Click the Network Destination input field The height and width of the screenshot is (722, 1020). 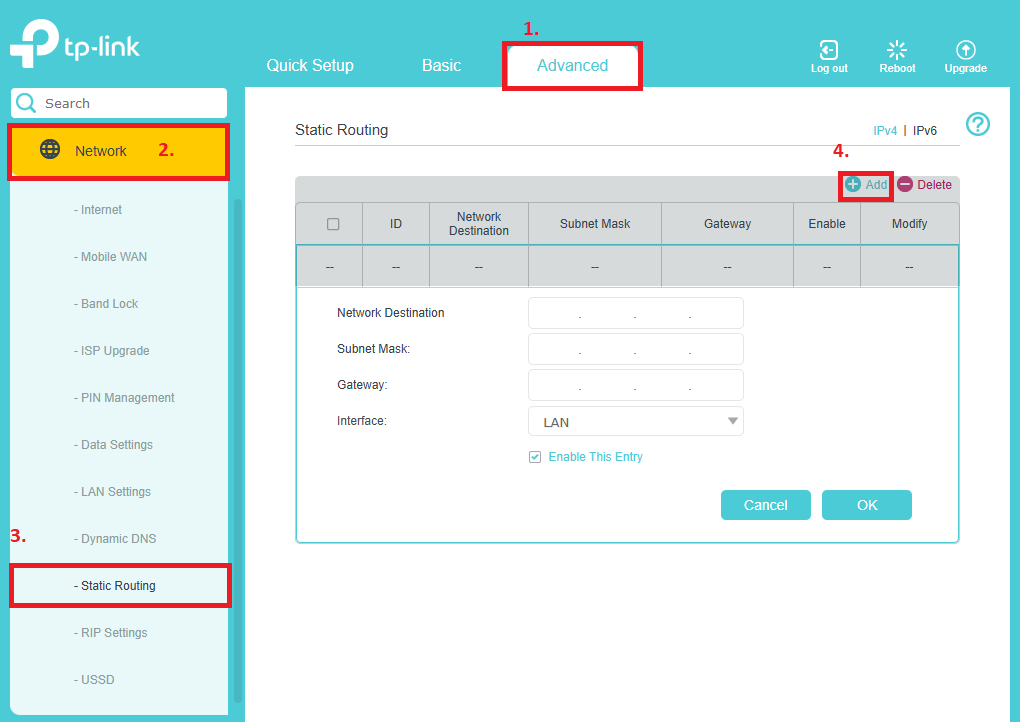[x=635, y=313]
